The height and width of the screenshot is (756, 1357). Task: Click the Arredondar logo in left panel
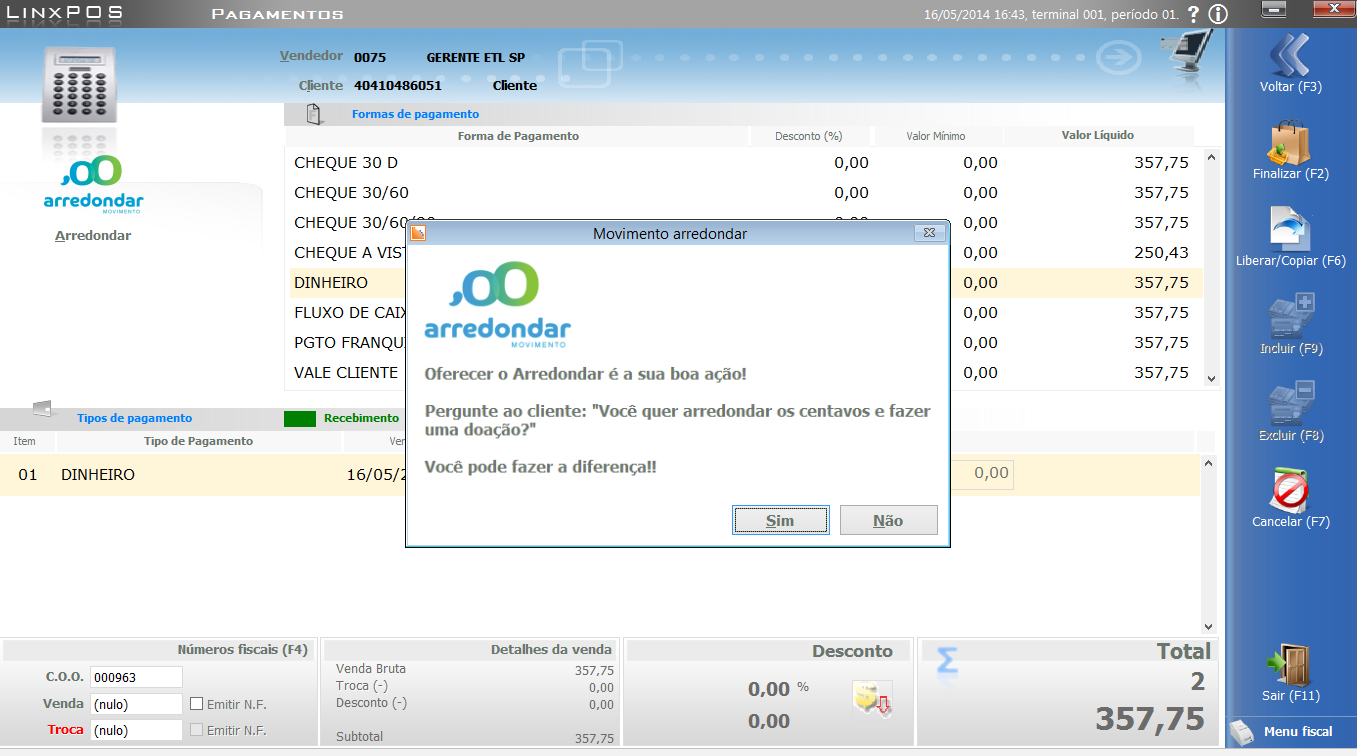[x=93, y=185]
